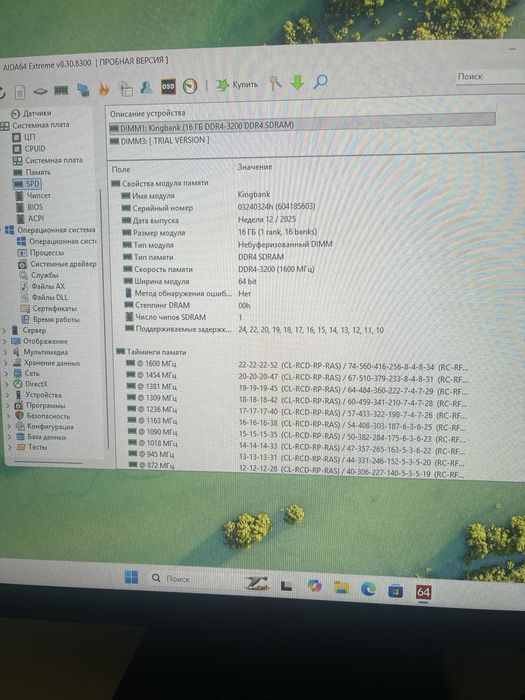Viewport: 525px width, 700px height.
Task: Open Copilot from the taskbar
Action: [315, 585]
